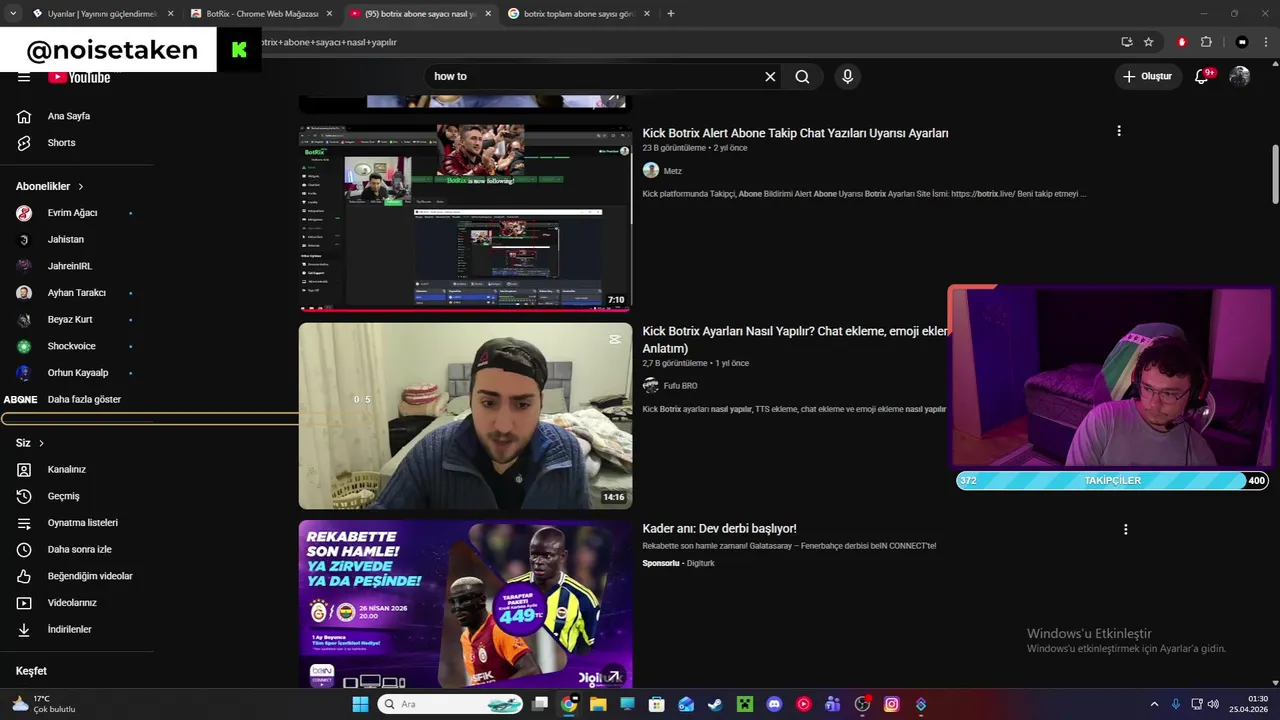Open Microsoft Teams in taskbar

tap(832, 704)
